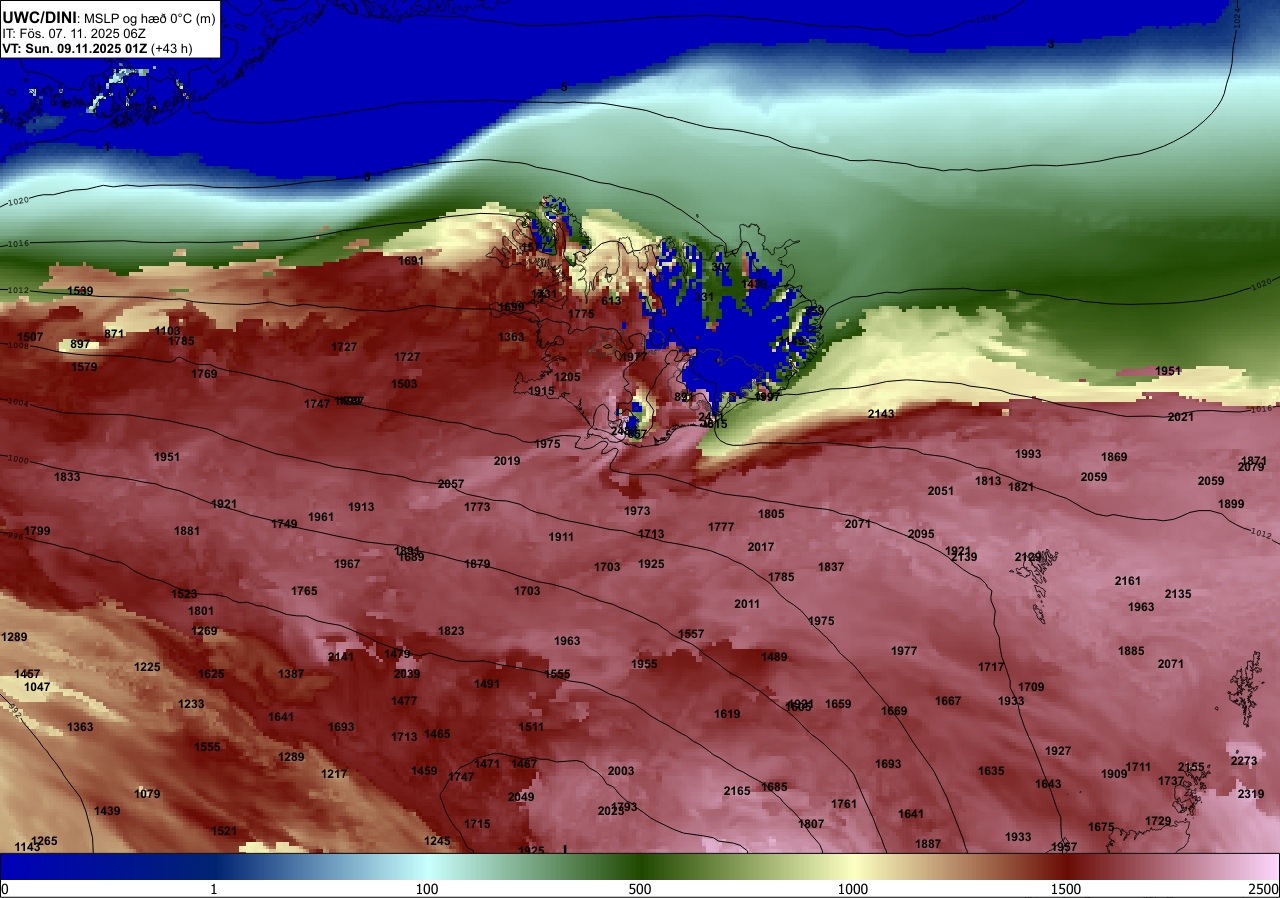Click the height value 1225
The width and height of the screenshot is (1280, 898).
(x=147, y=667)
